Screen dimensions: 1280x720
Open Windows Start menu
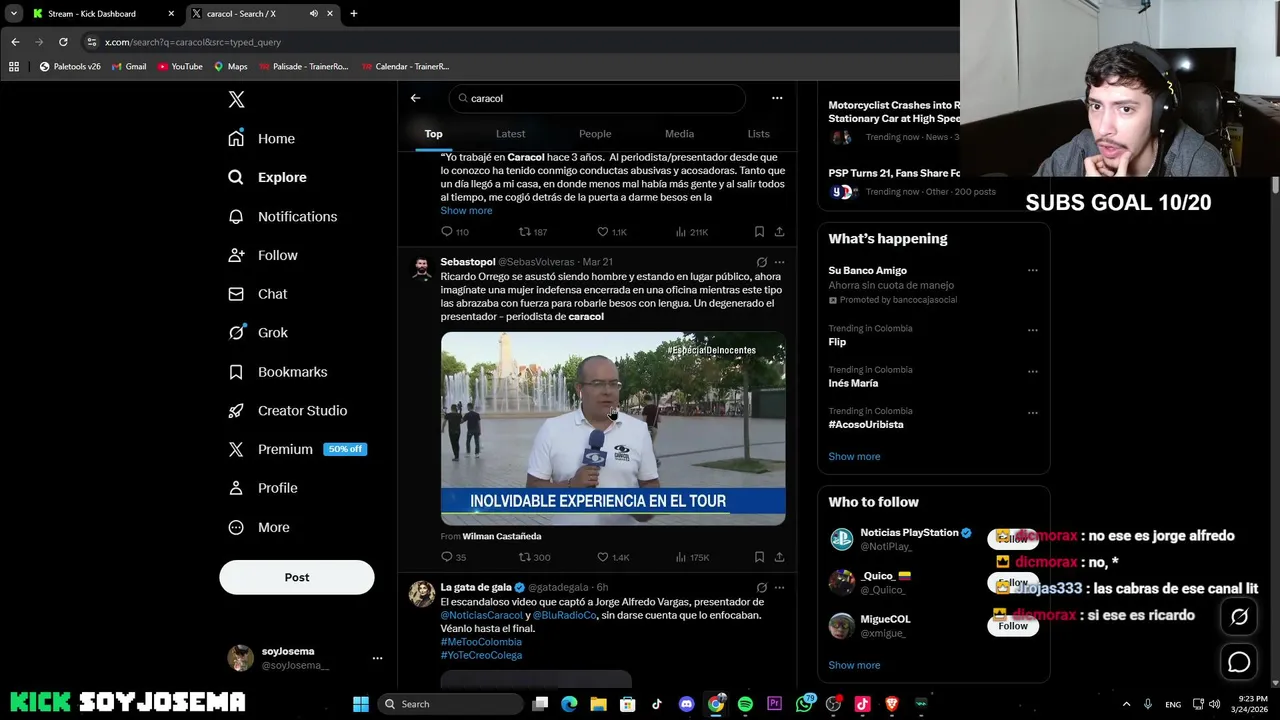[361, 704]
